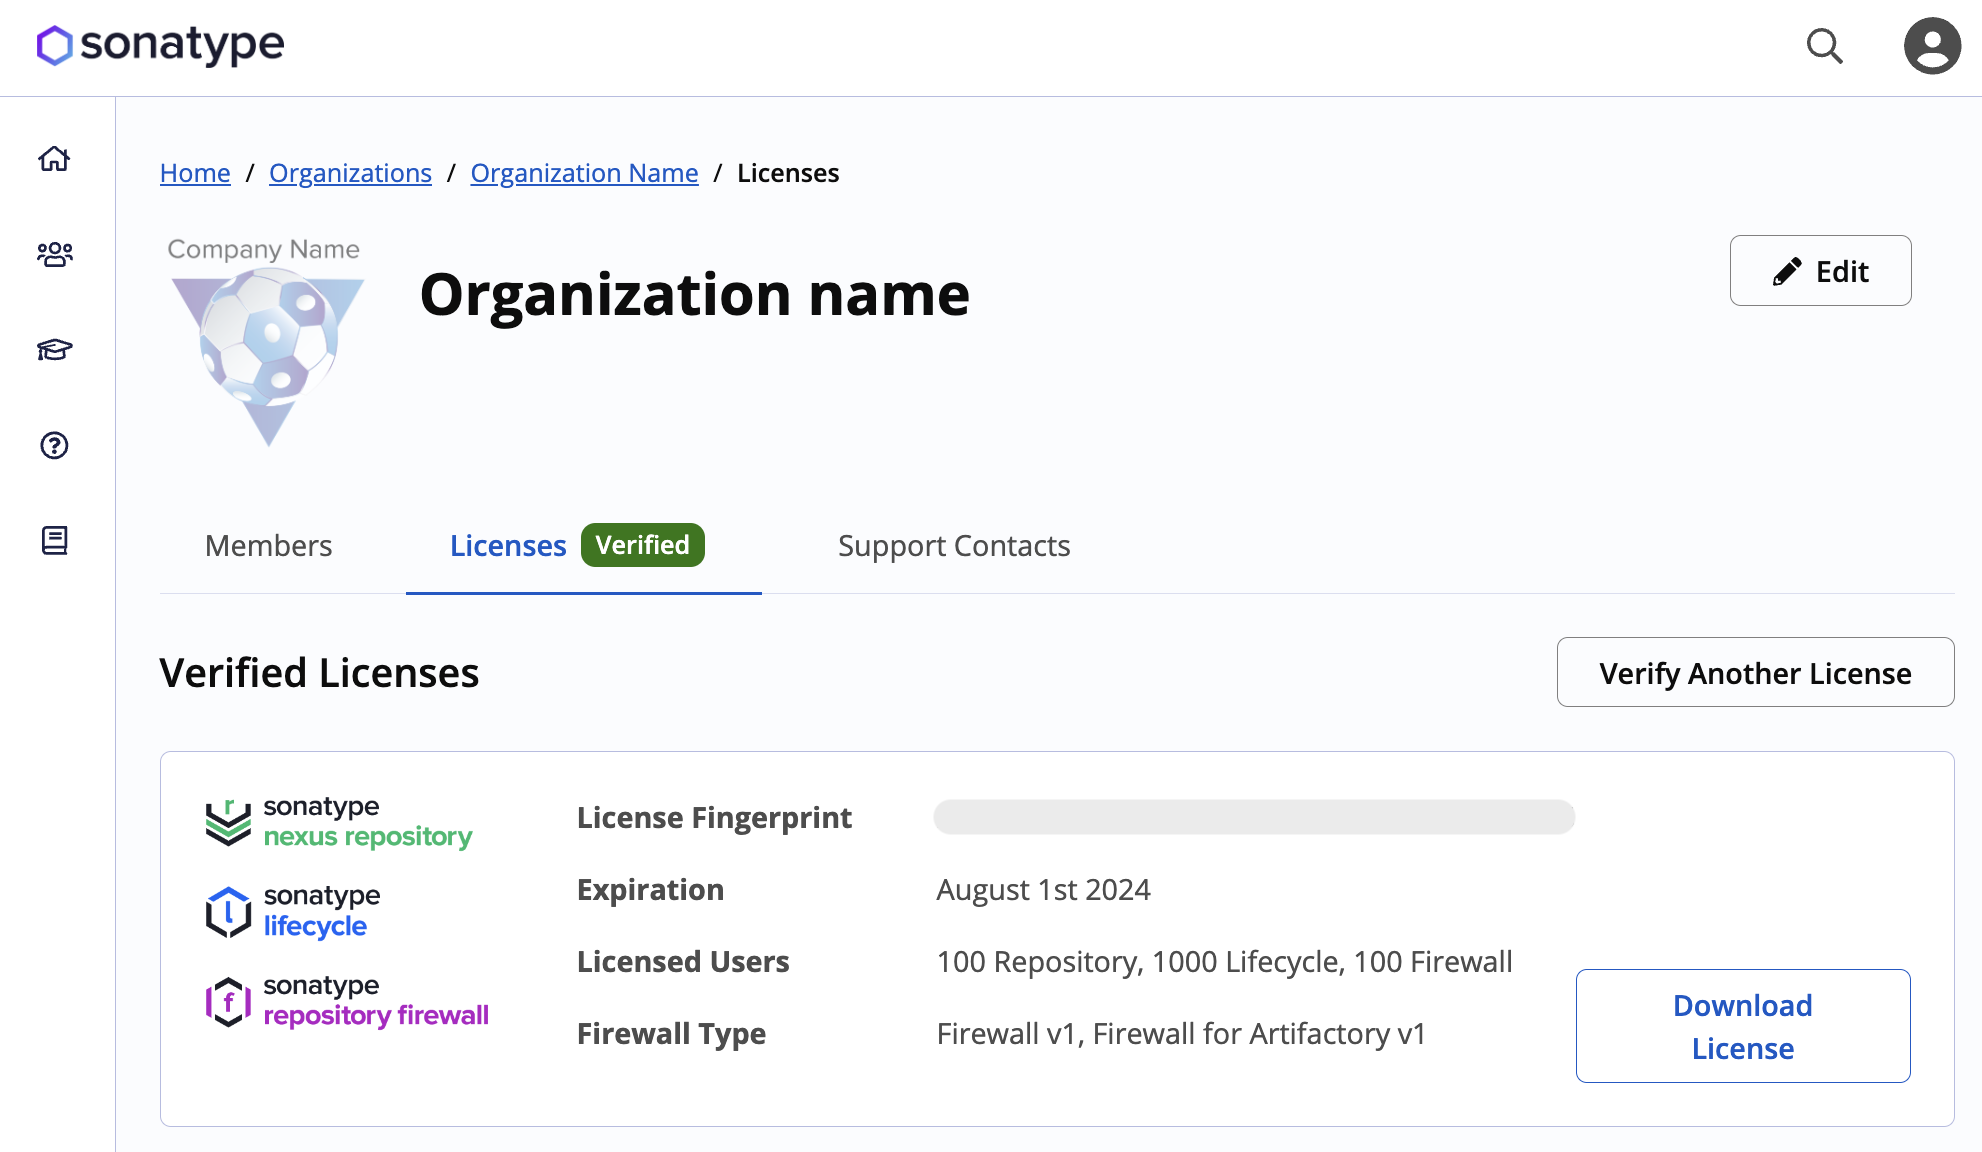Click the Sonatype logo in header
1982x1152 pixels.
click(160, 45)
